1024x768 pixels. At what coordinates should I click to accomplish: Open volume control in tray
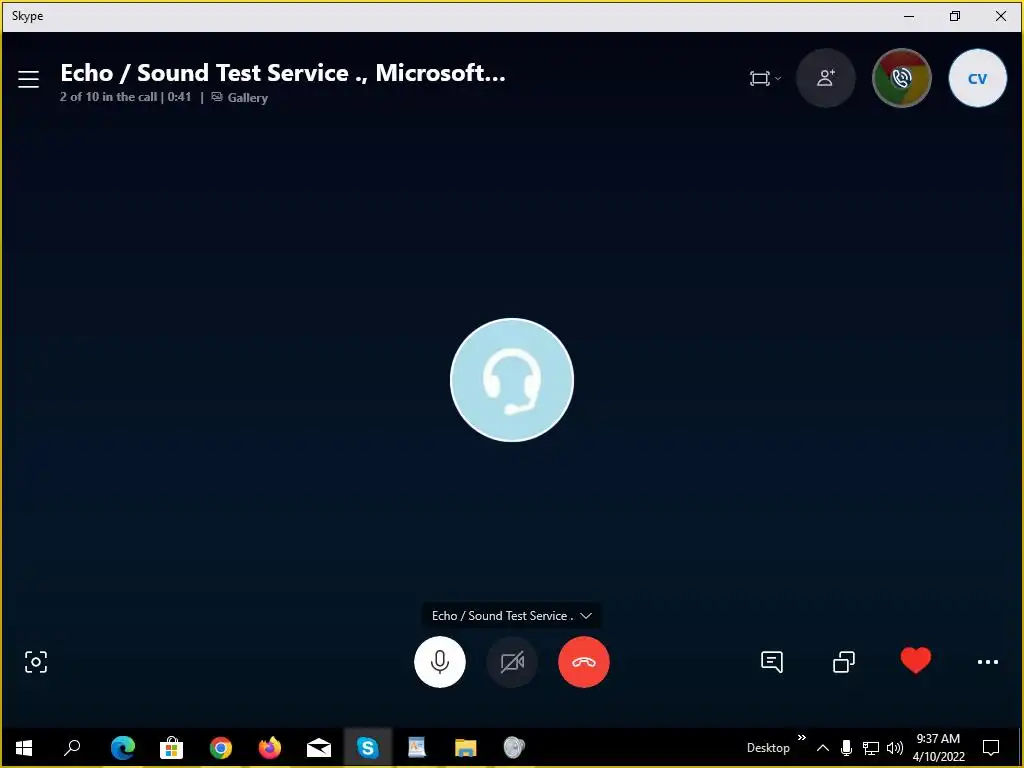(895, 748)
